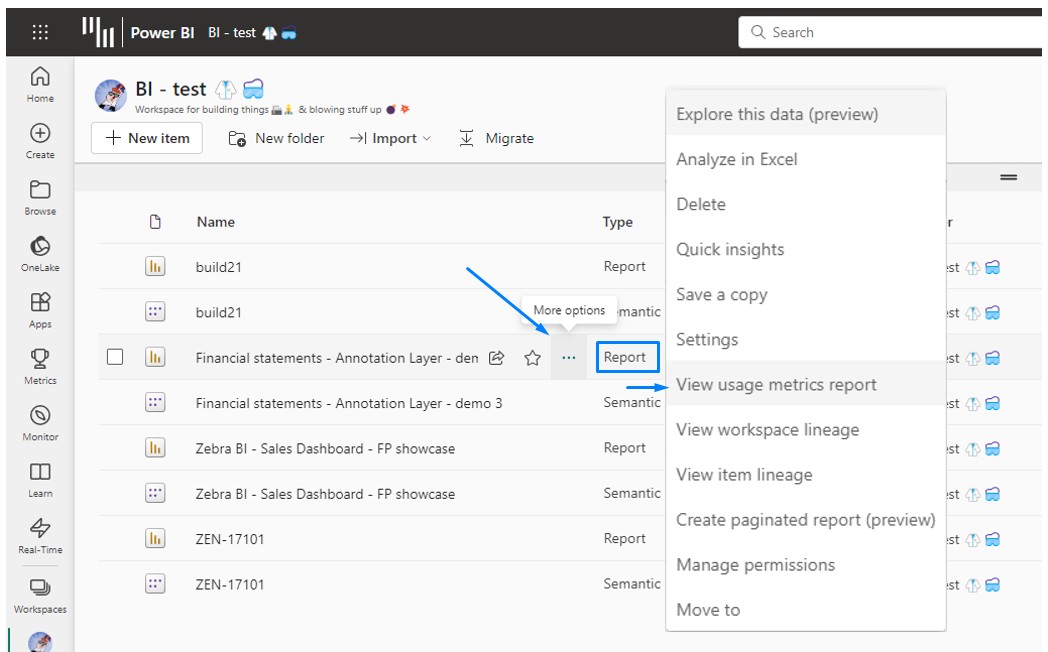Image resolution: width=1048 pixels, height=652 pixels.
Task: Expand the Import dropdown
Action: (390, 138)
